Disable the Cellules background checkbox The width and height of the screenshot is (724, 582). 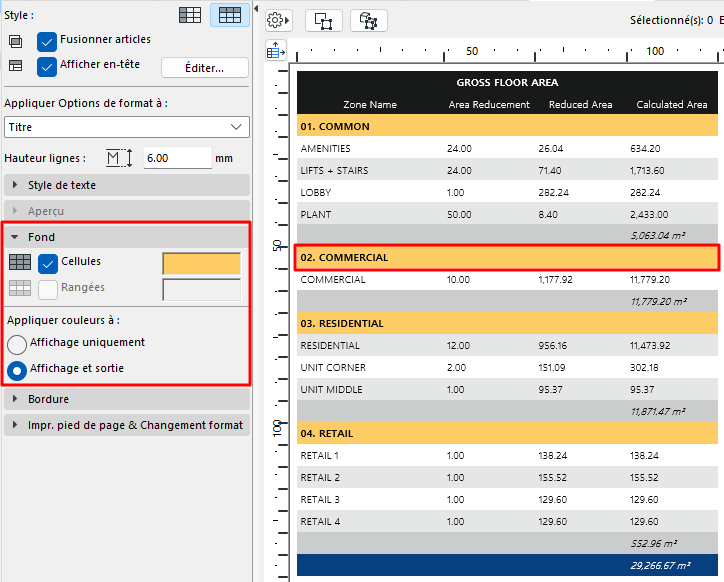(47, 263)
